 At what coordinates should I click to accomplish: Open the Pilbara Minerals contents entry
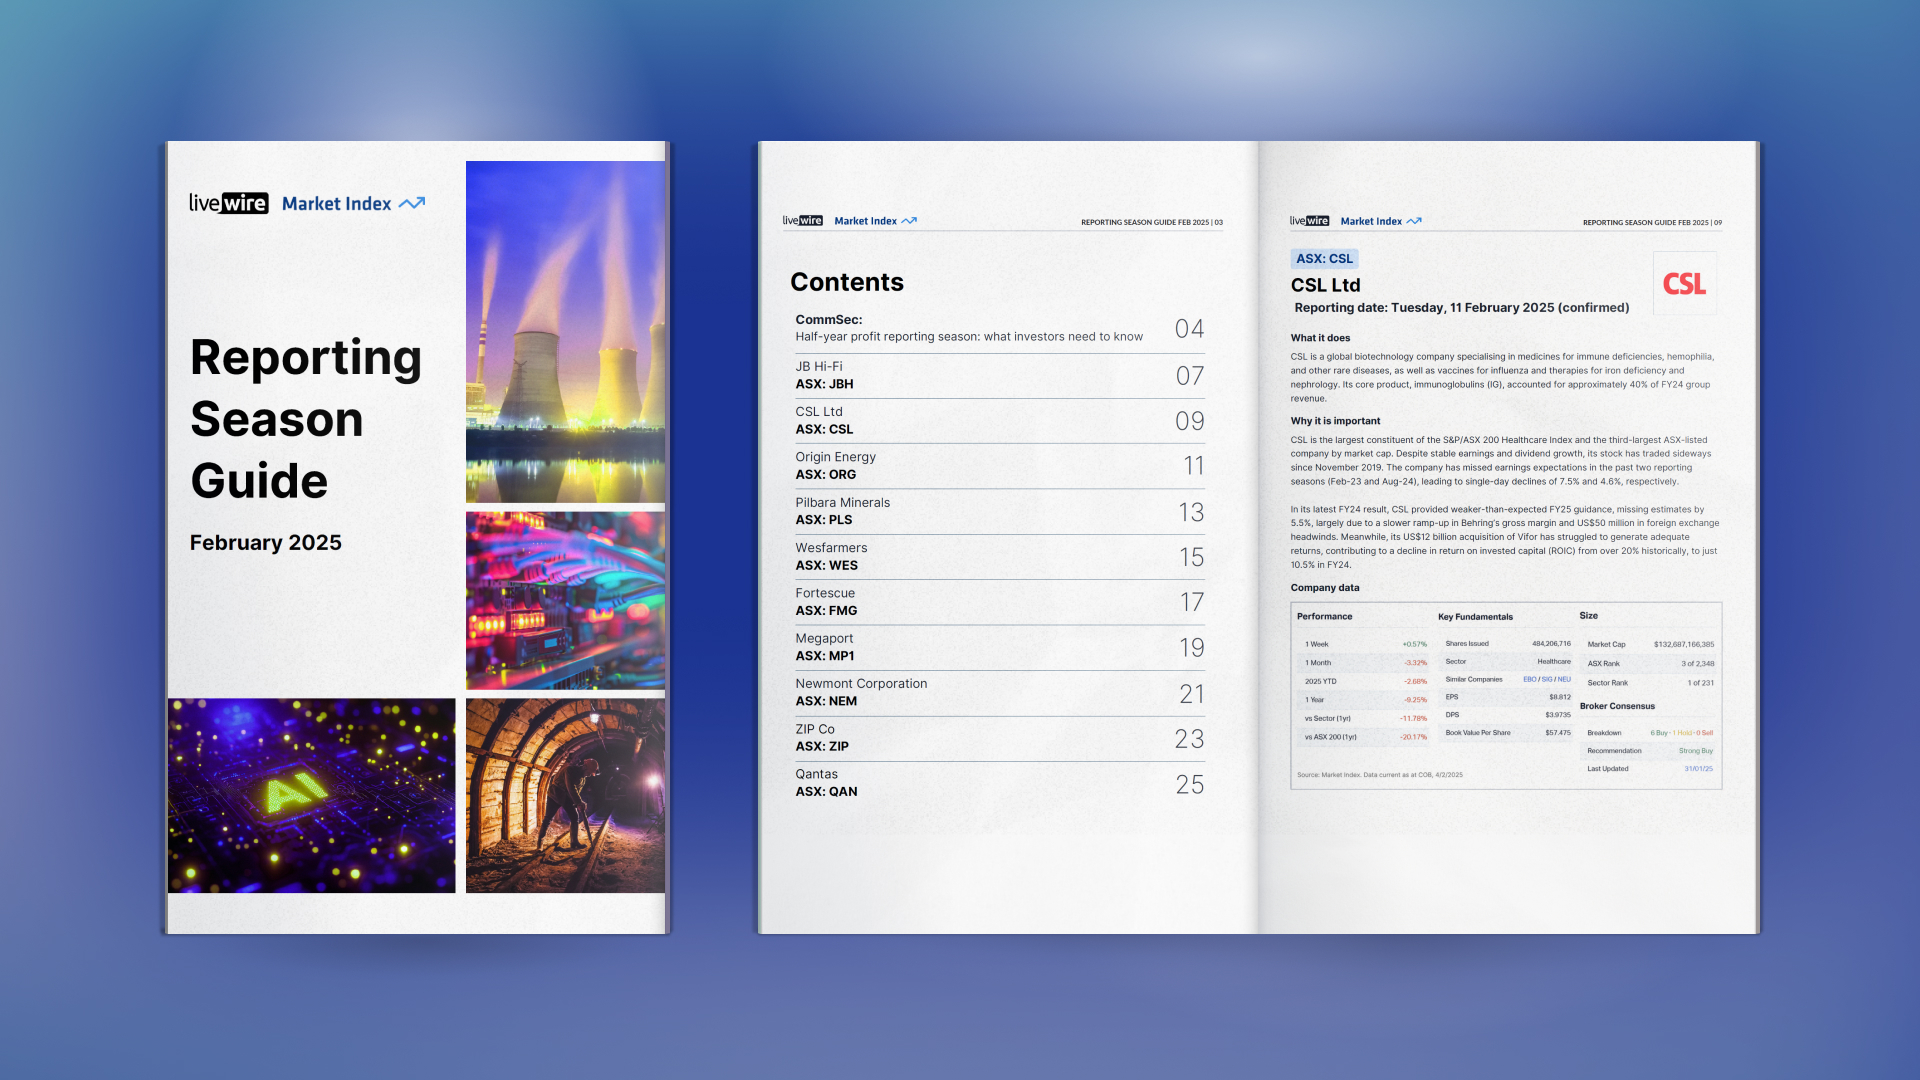tap(842, 511)
